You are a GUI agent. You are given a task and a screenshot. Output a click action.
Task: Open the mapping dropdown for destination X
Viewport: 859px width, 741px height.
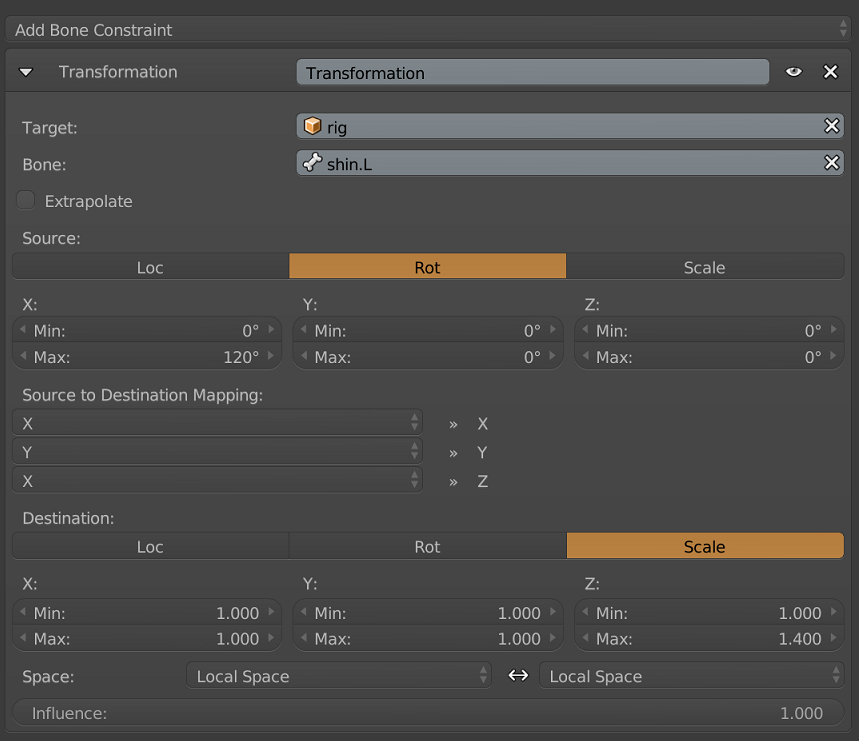click(x=217, y=423)
